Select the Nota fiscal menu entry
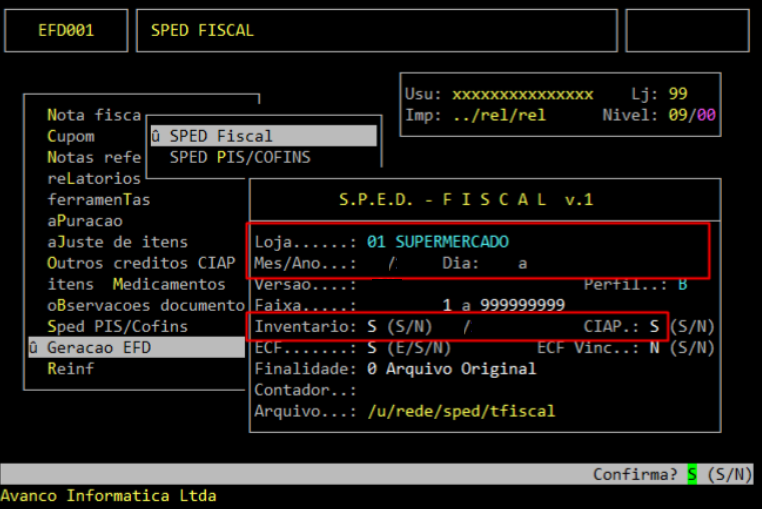762x509 pixels. coord(94,115)
